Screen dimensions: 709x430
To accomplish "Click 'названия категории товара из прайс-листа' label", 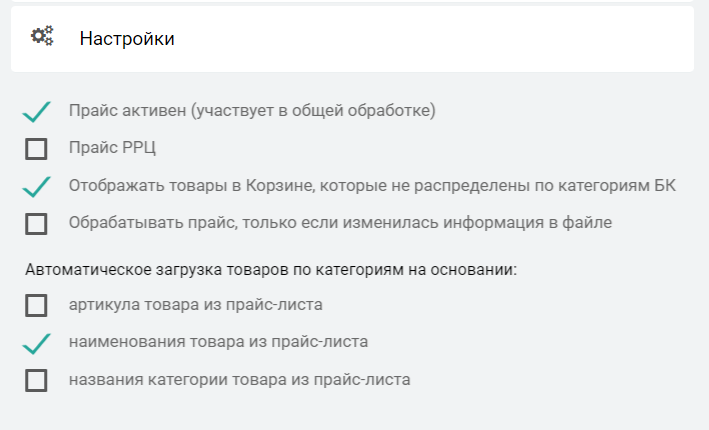I will [x=240, y=379].
